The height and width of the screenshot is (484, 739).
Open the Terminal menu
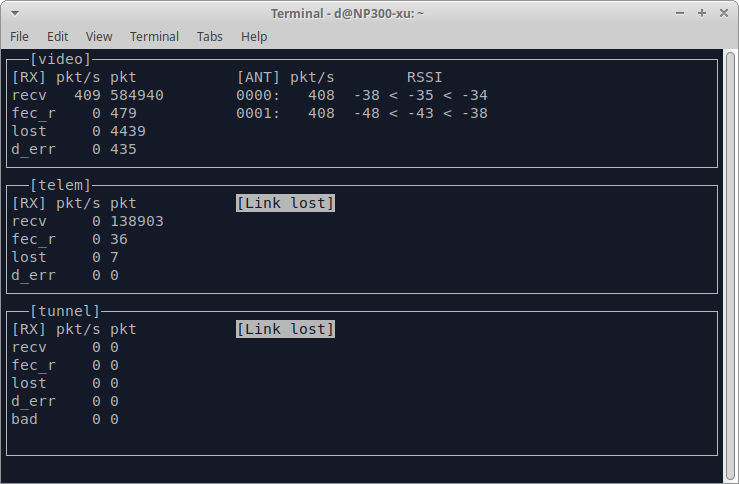pyautogui.click(x=154, y=36)
